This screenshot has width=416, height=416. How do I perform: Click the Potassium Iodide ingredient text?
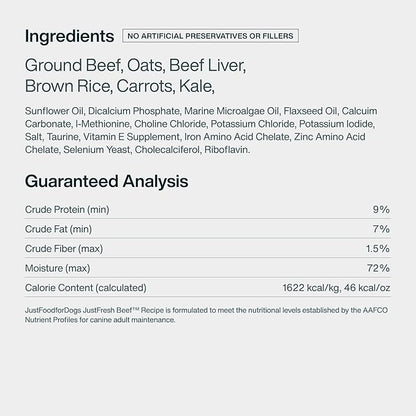click(x=336, y=124)
